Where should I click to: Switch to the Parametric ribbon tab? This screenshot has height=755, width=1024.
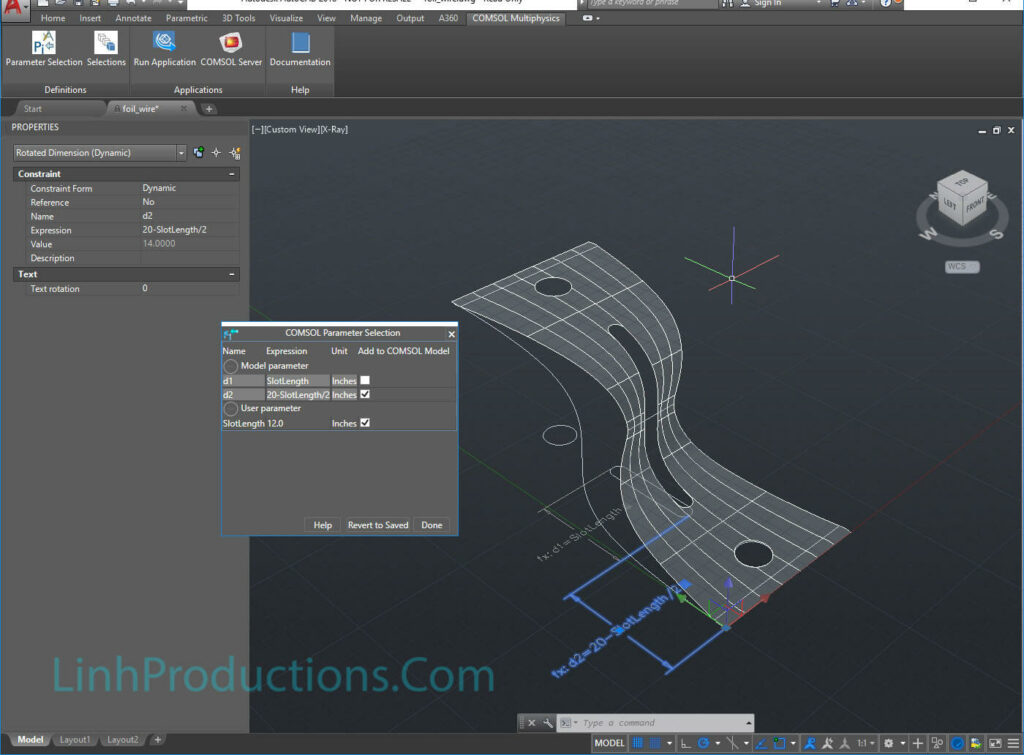click(x=186, y=18)
